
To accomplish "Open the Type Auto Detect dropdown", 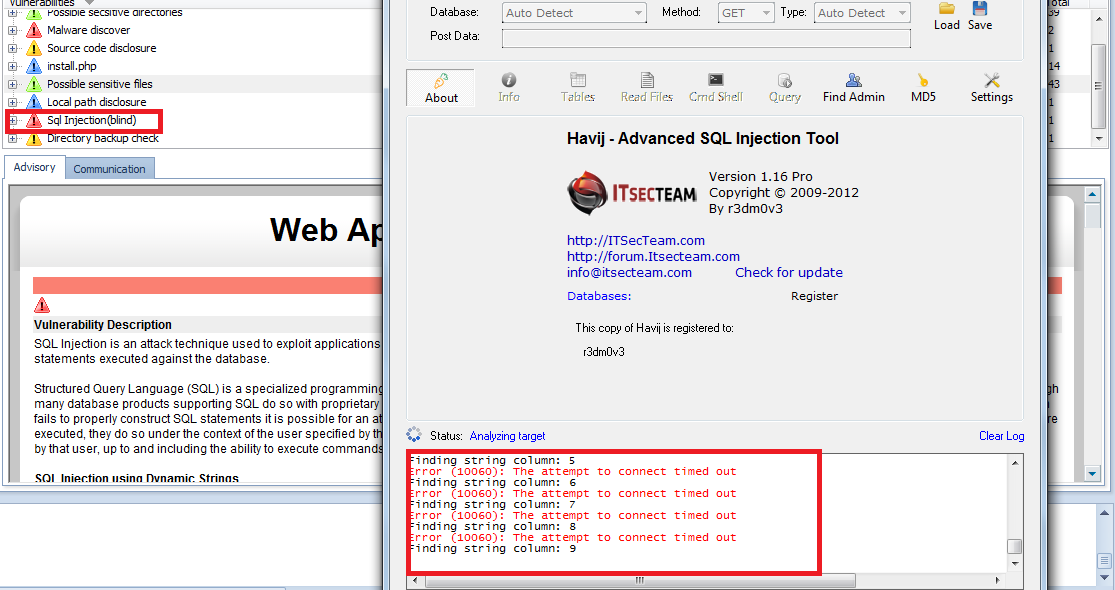I will click(862, 13).
